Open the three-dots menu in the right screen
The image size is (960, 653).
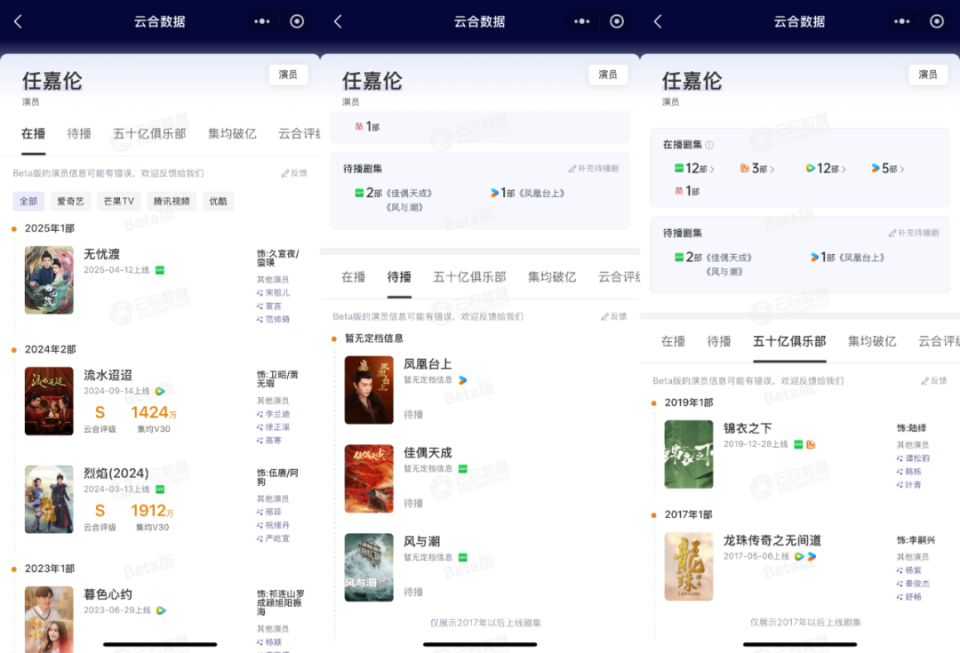902,21
